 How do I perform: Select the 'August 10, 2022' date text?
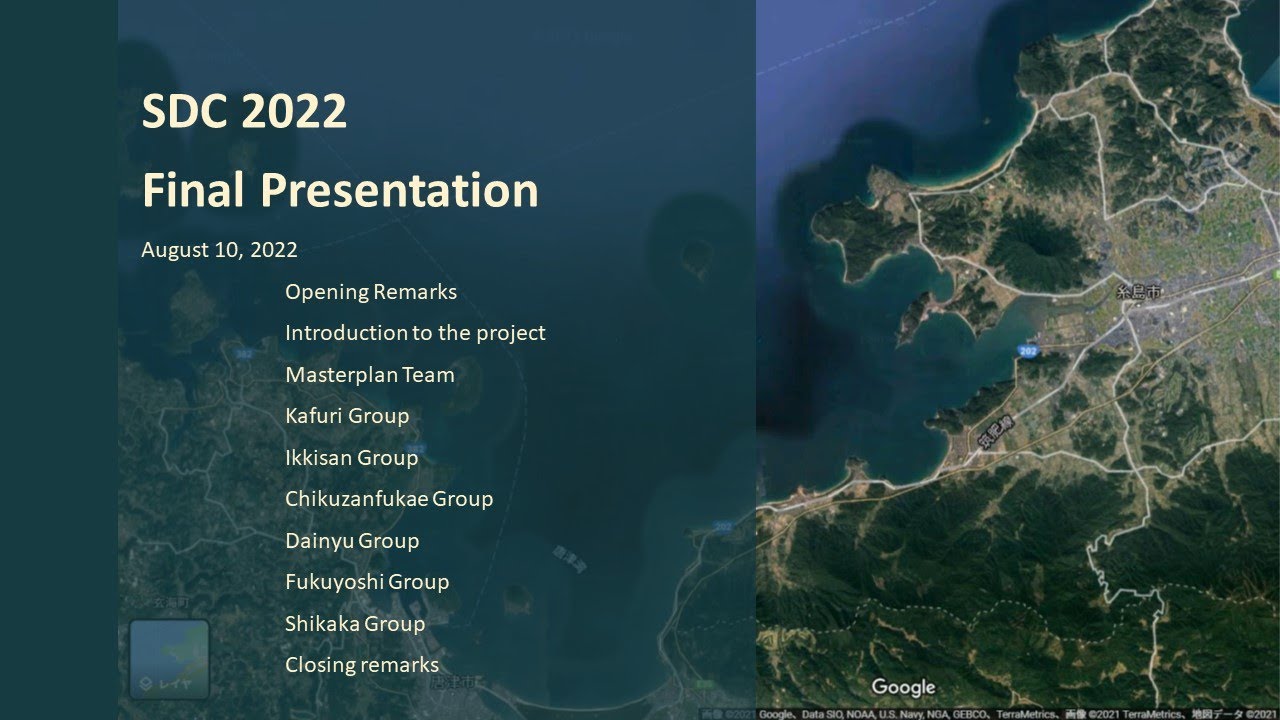coord(219,250)
